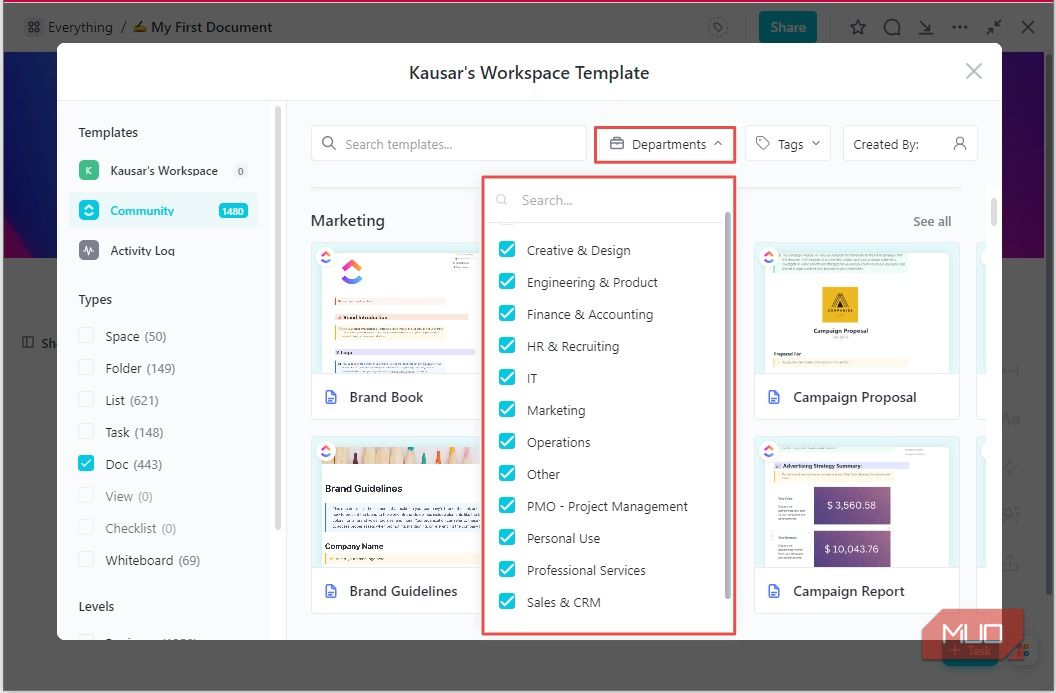Open Activity Log from the sidebar icon
This screenshot has height=693, width=1056.
(91, 250)
